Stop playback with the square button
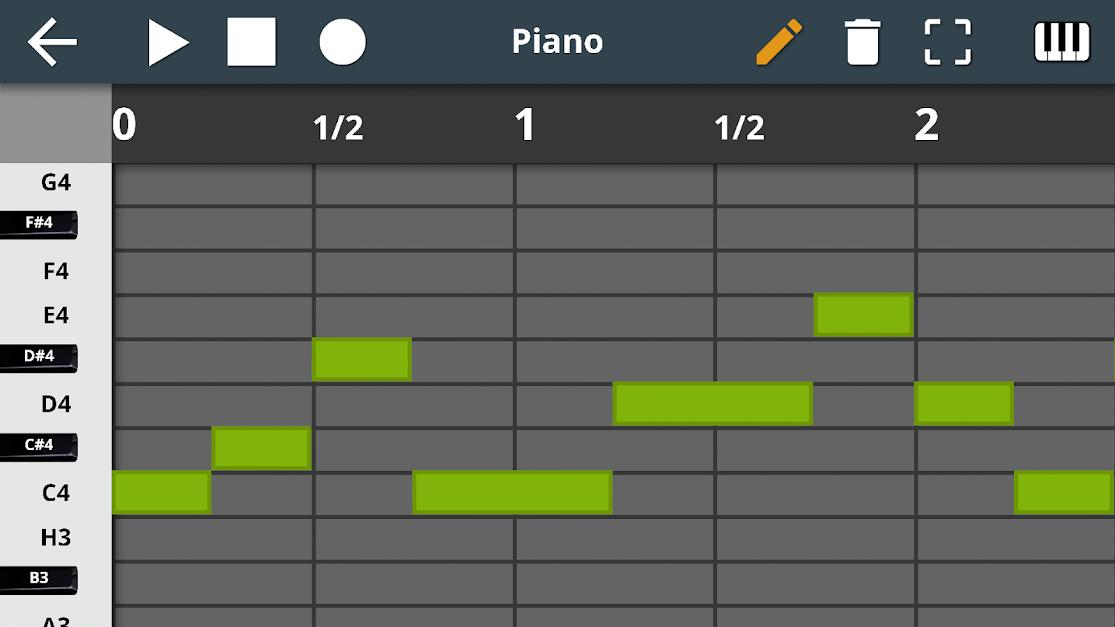 [x=251, y=42]
